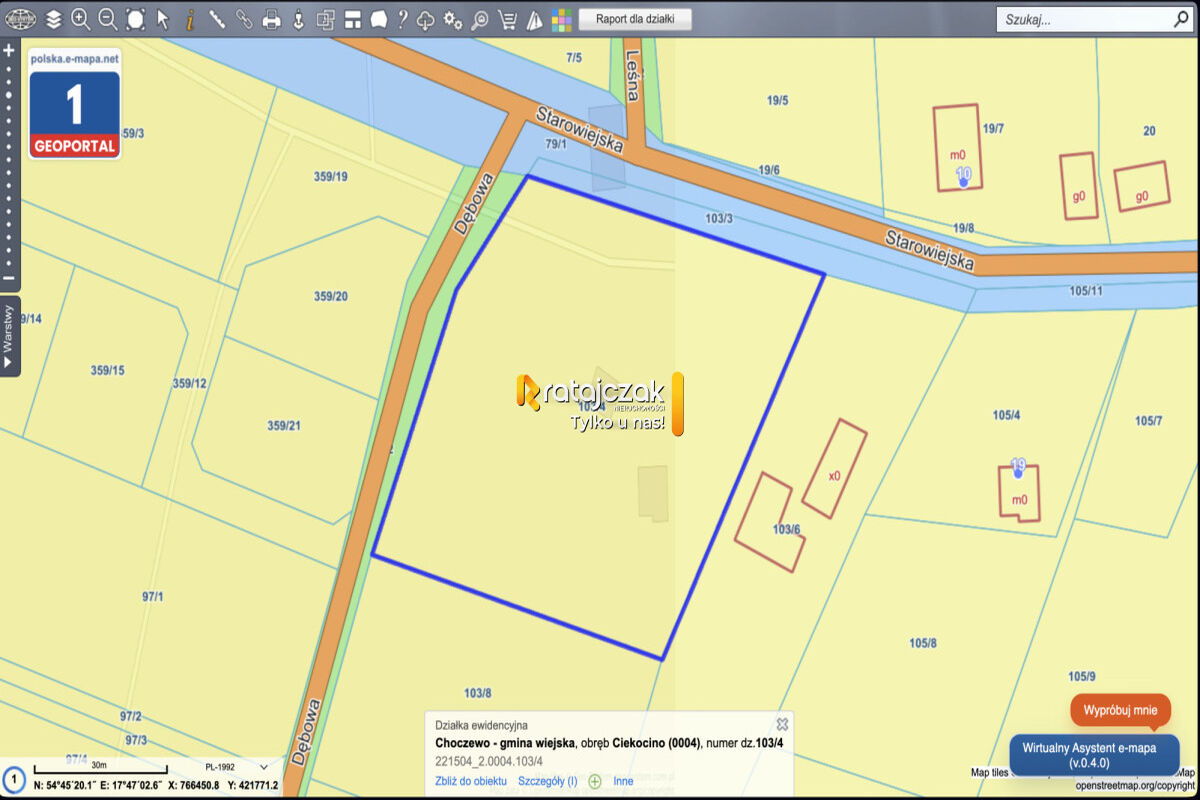Click parcel label 105/8
Screen dimensions: 1200x800
click(923, 643)
